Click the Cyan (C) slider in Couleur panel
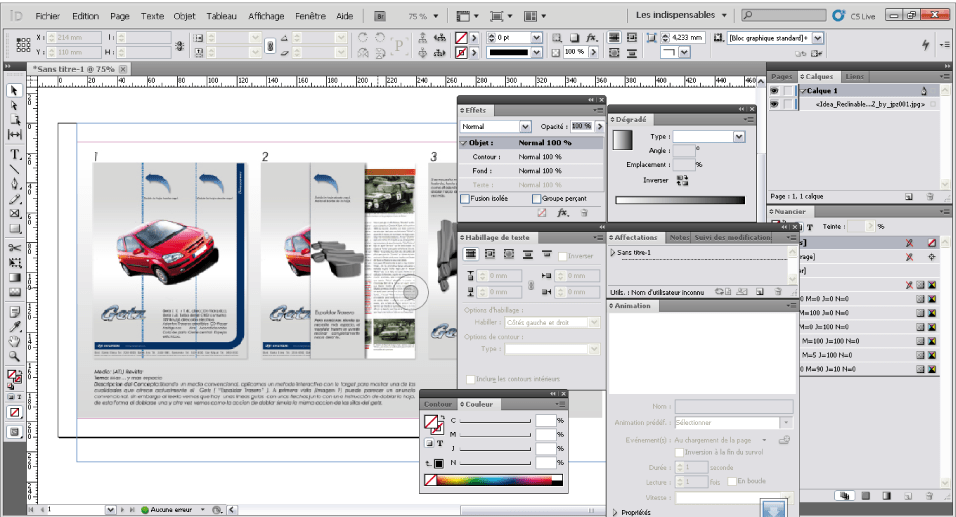 point(494,421)
